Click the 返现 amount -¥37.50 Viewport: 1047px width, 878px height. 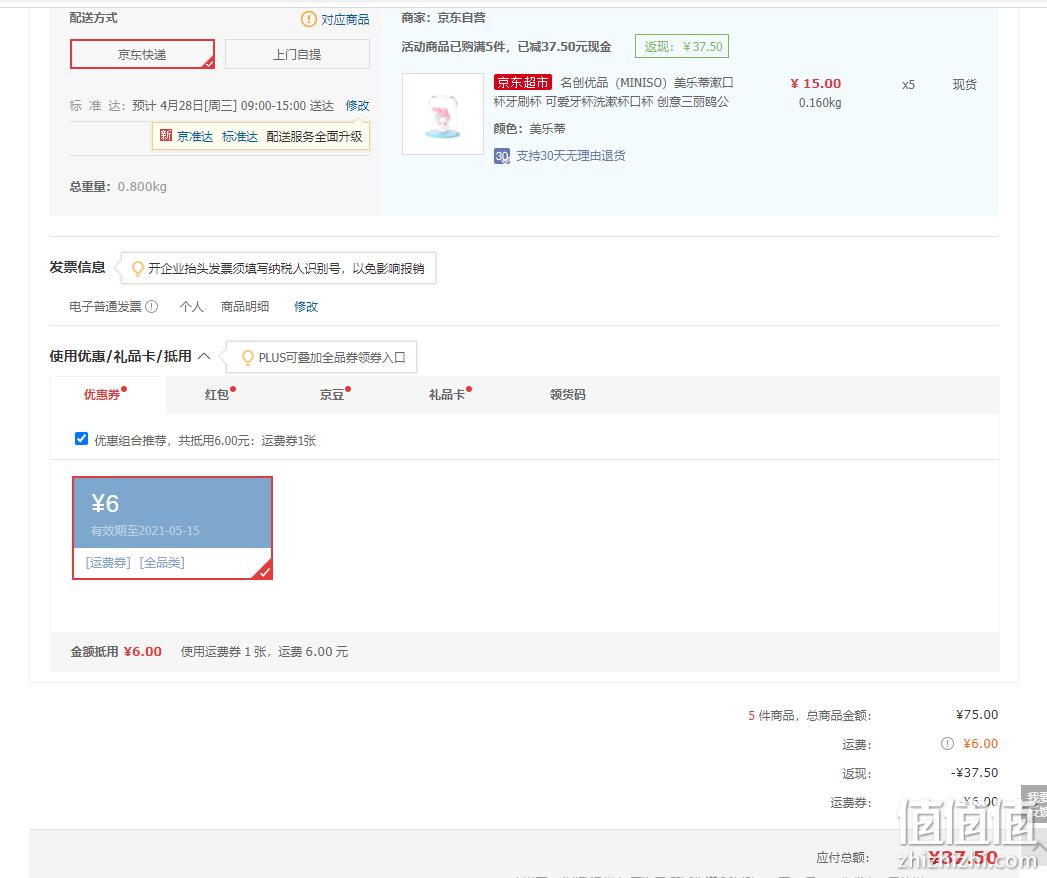pos(974,773)
